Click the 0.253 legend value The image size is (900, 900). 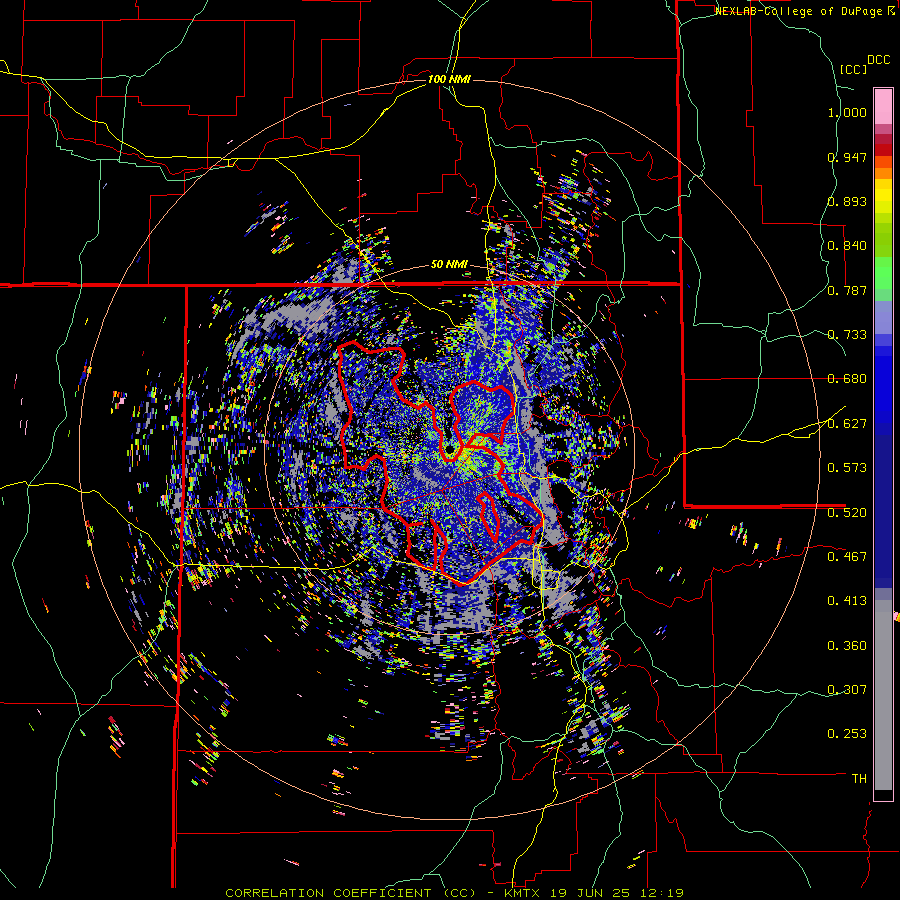click(847, 734)
